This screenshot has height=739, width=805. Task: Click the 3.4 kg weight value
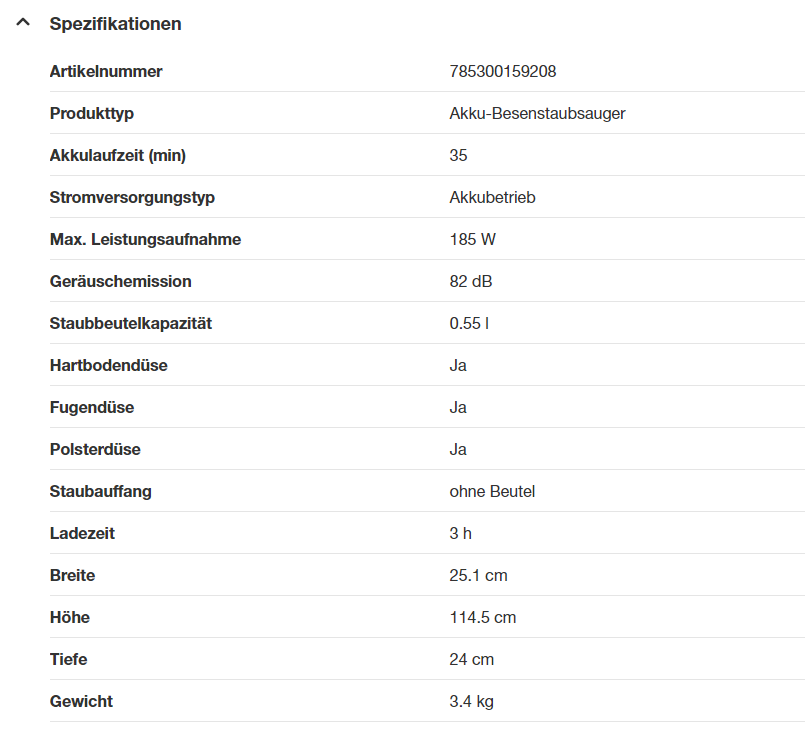point(472,702)
